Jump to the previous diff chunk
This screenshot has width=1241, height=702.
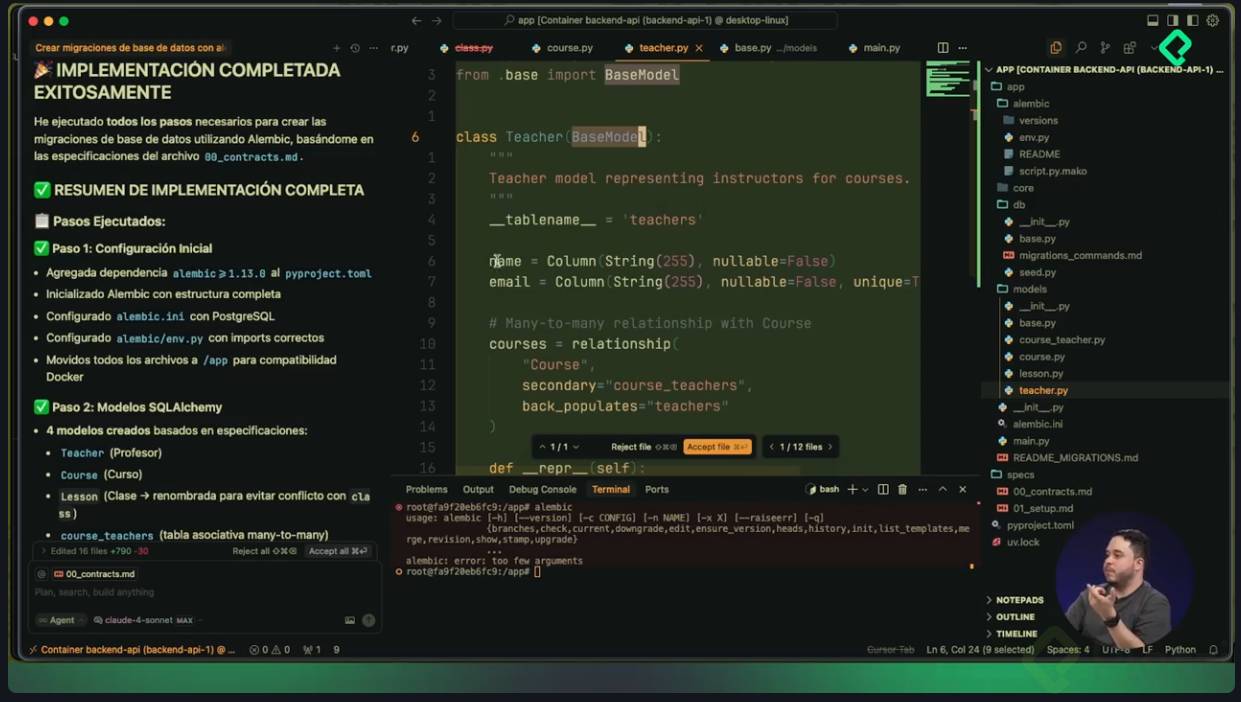542,447
